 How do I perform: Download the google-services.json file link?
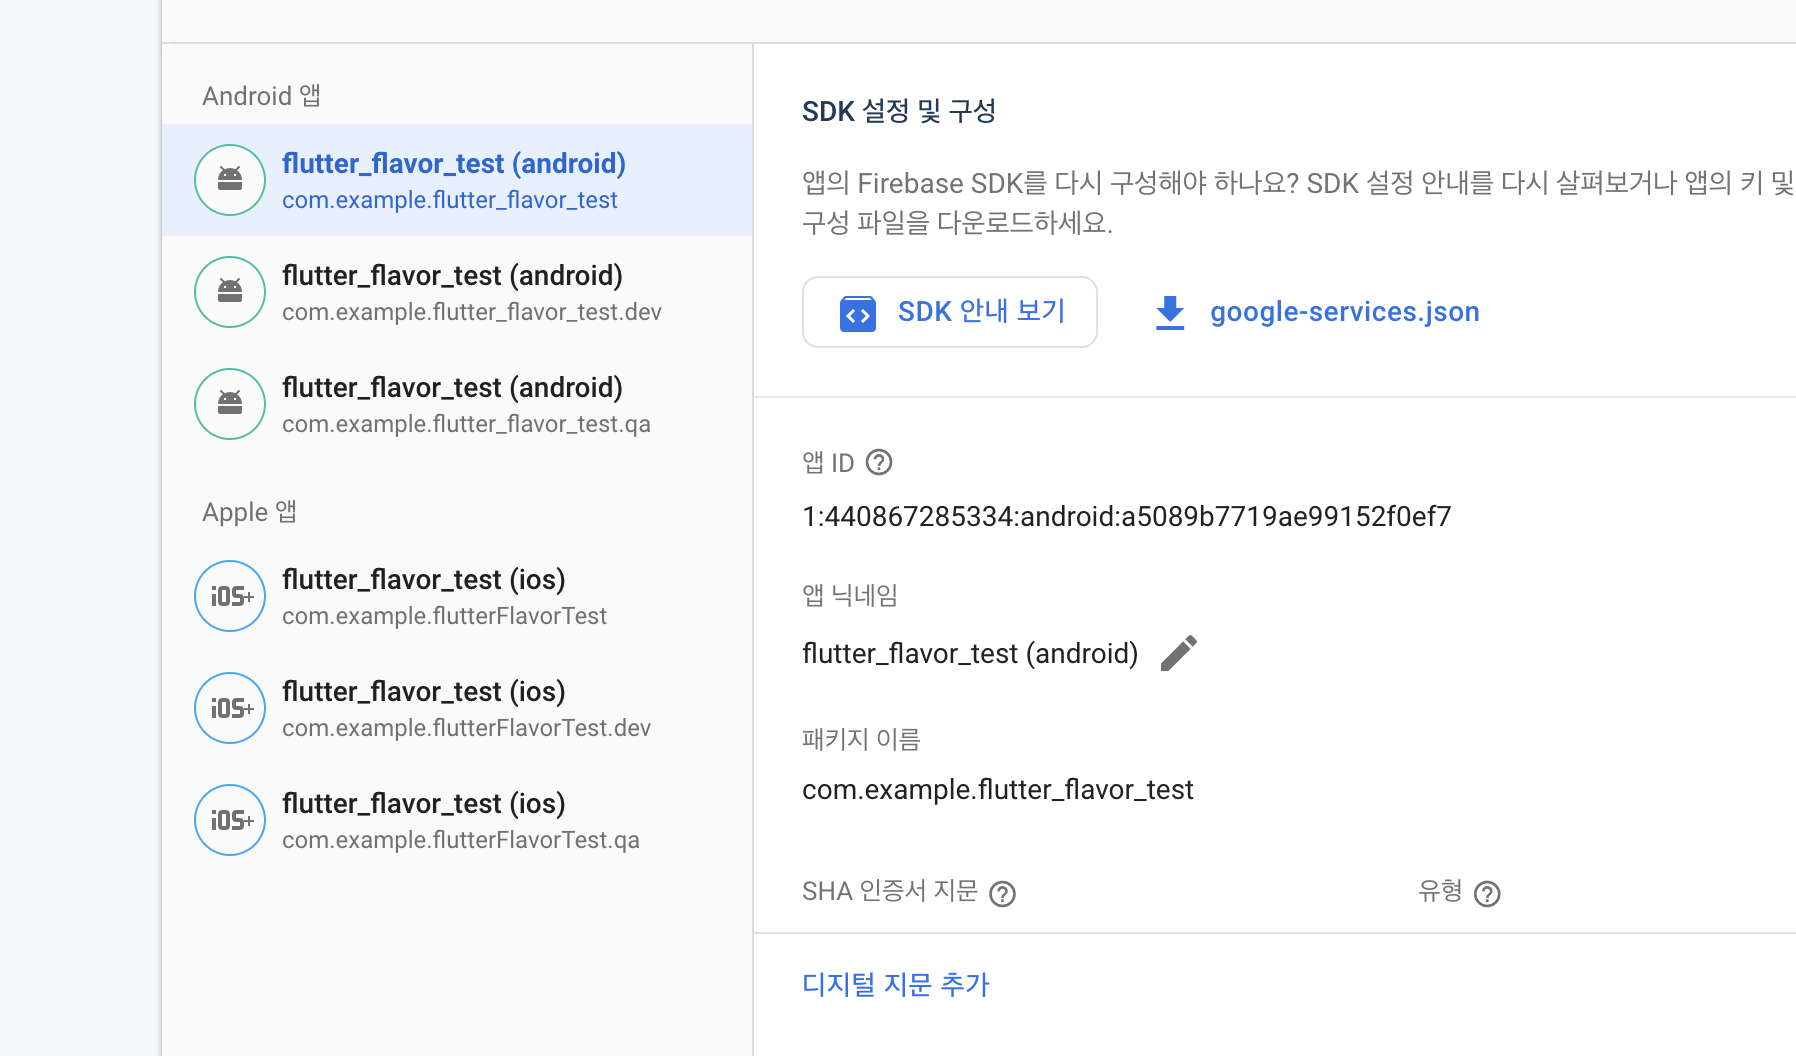coord(1344,312)
